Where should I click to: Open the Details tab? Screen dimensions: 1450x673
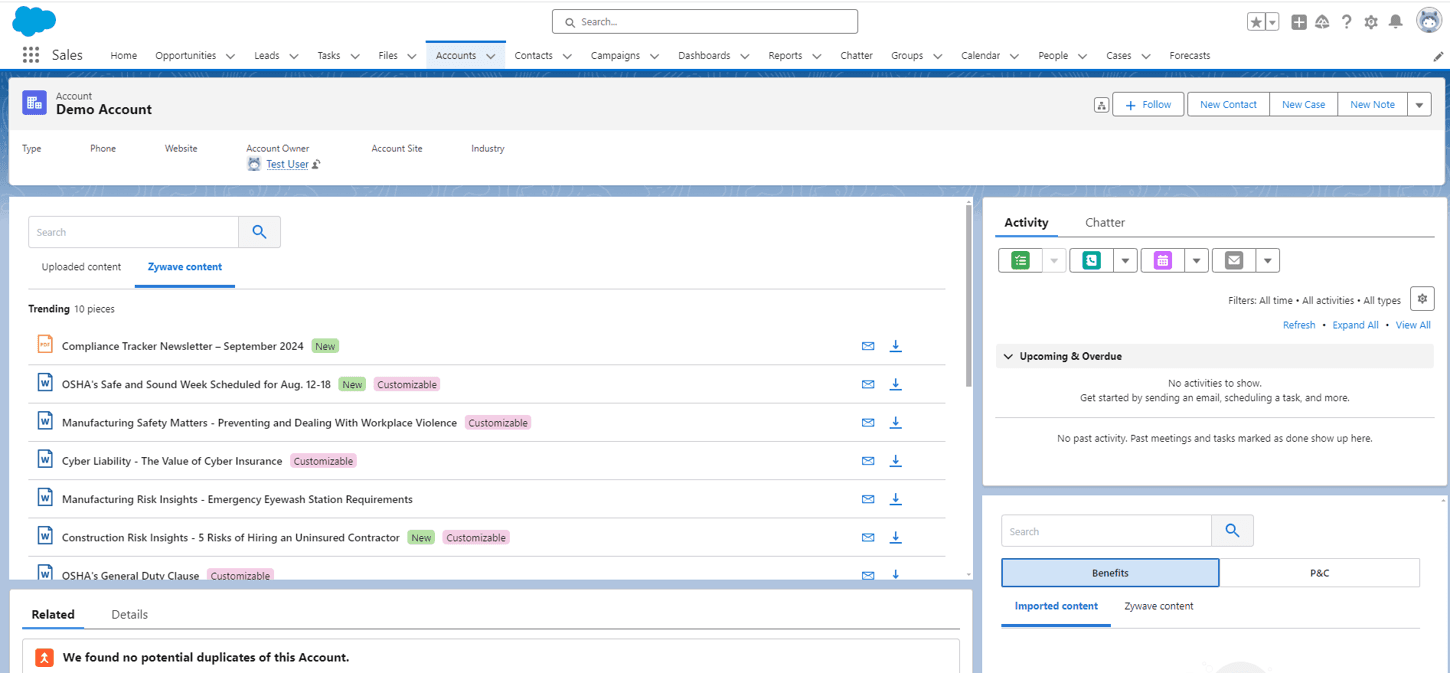(130, 615)
